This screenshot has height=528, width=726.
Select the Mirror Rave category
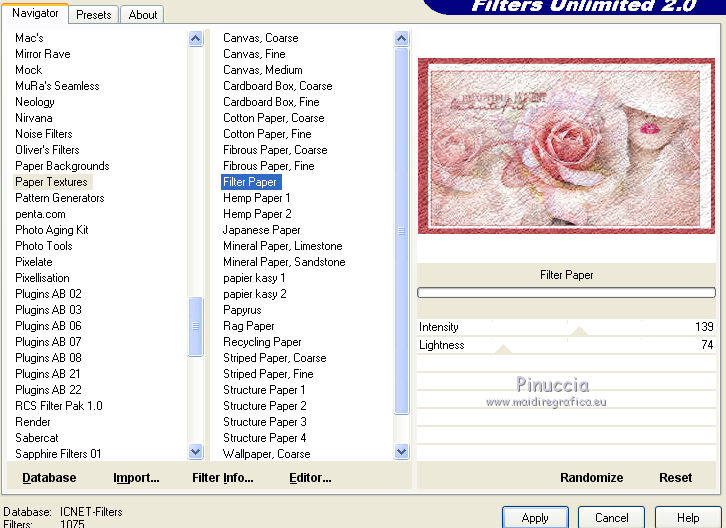click(x=43, y=54)
